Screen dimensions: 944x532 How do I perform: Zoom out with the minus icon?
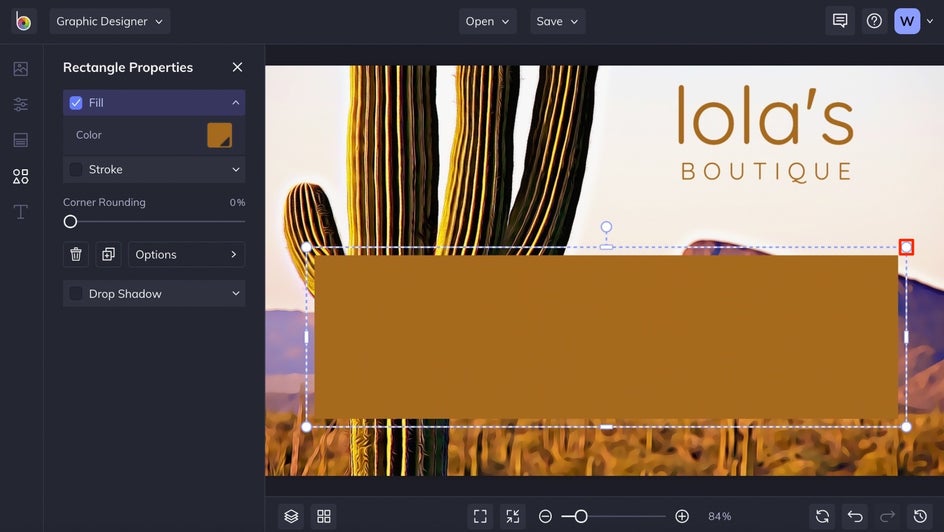545,516
